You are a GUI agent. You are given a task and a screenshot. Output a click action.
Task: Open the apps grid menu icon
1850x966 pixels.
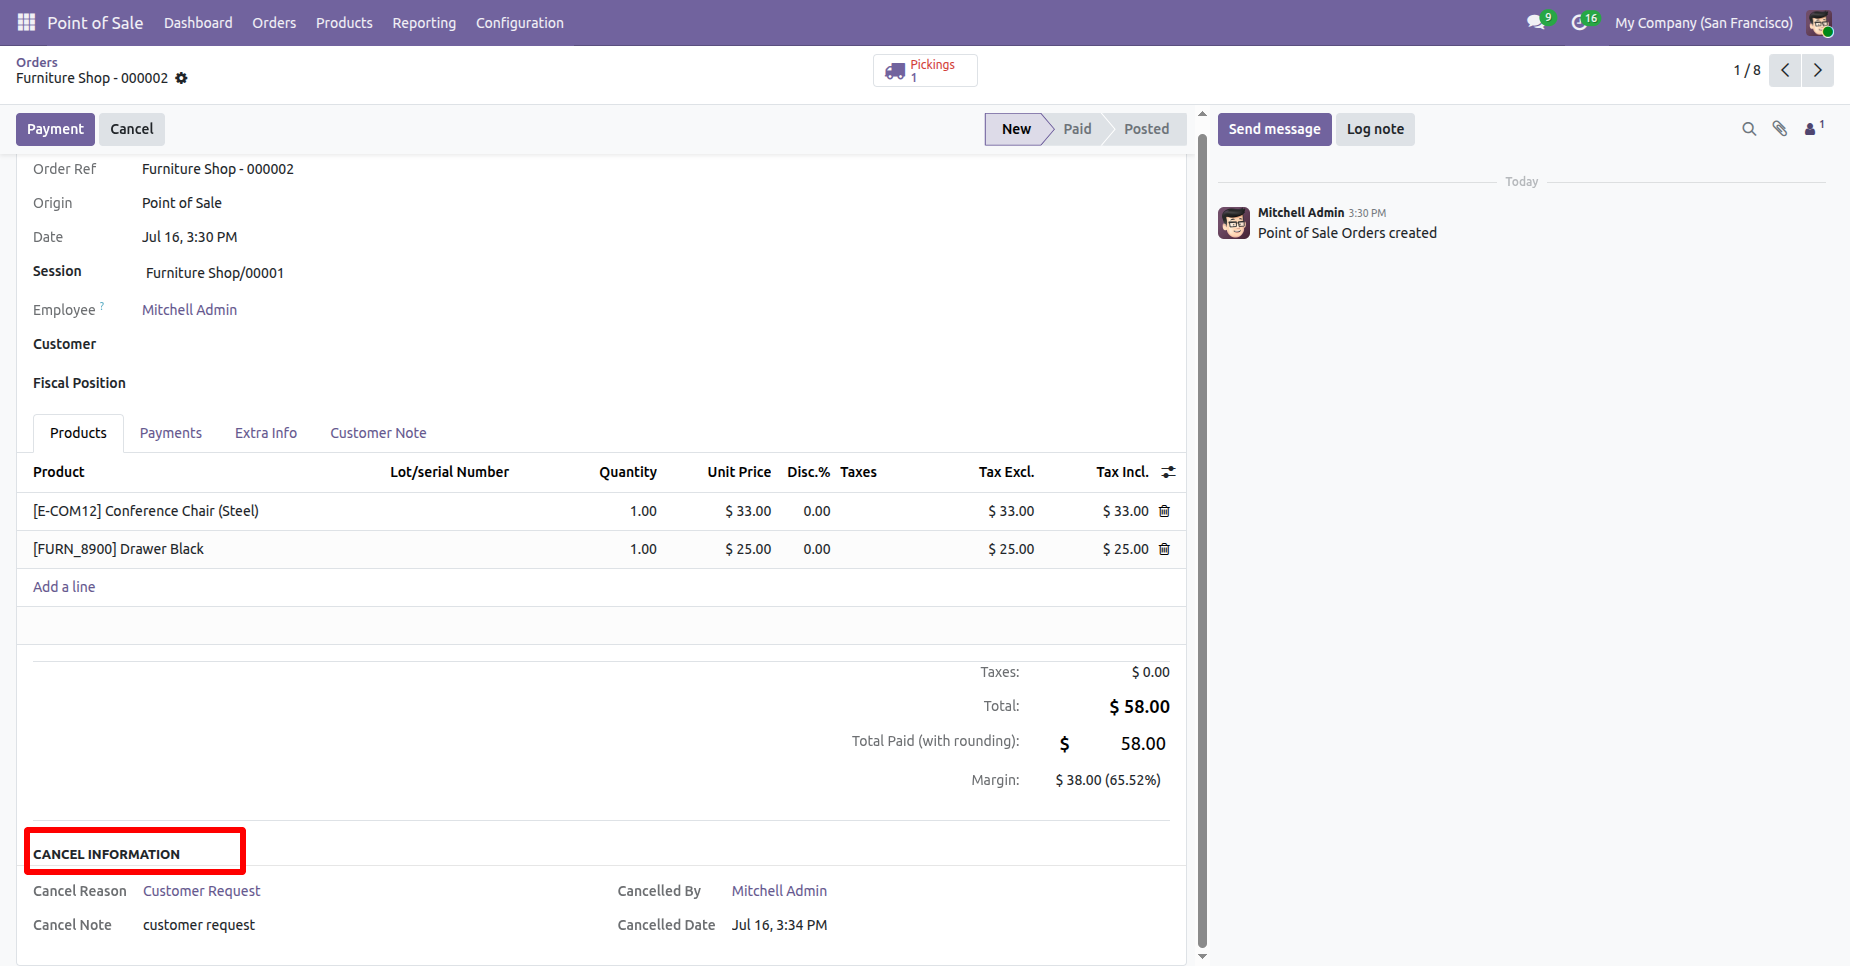[x=26, y=22]
